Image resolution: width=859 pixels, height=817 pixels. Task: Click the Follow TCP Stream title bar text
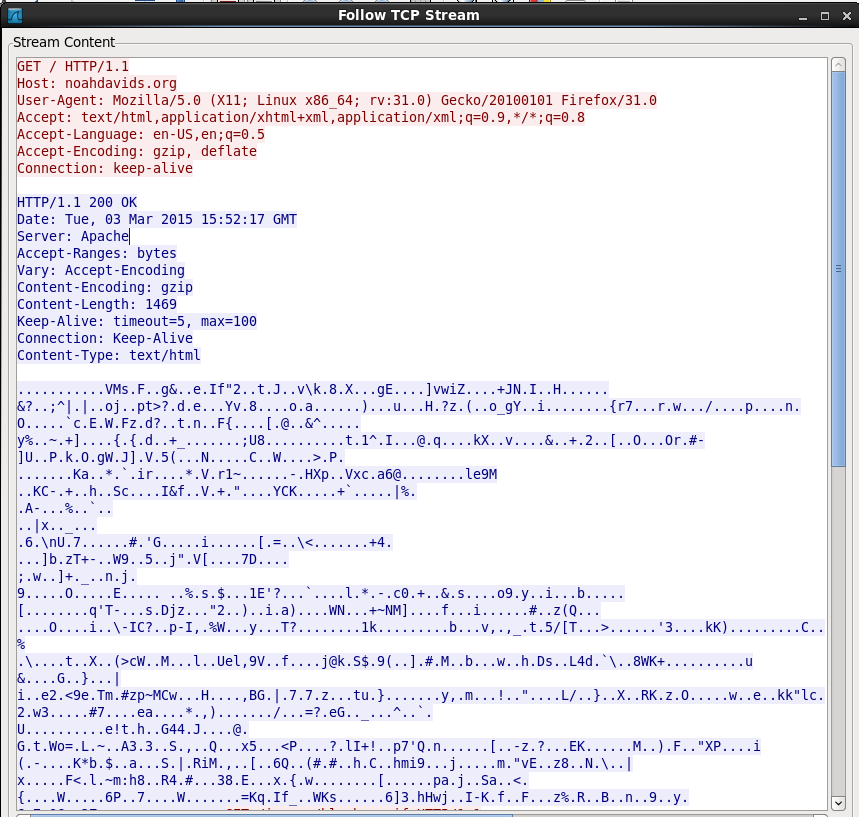[408, 15]
